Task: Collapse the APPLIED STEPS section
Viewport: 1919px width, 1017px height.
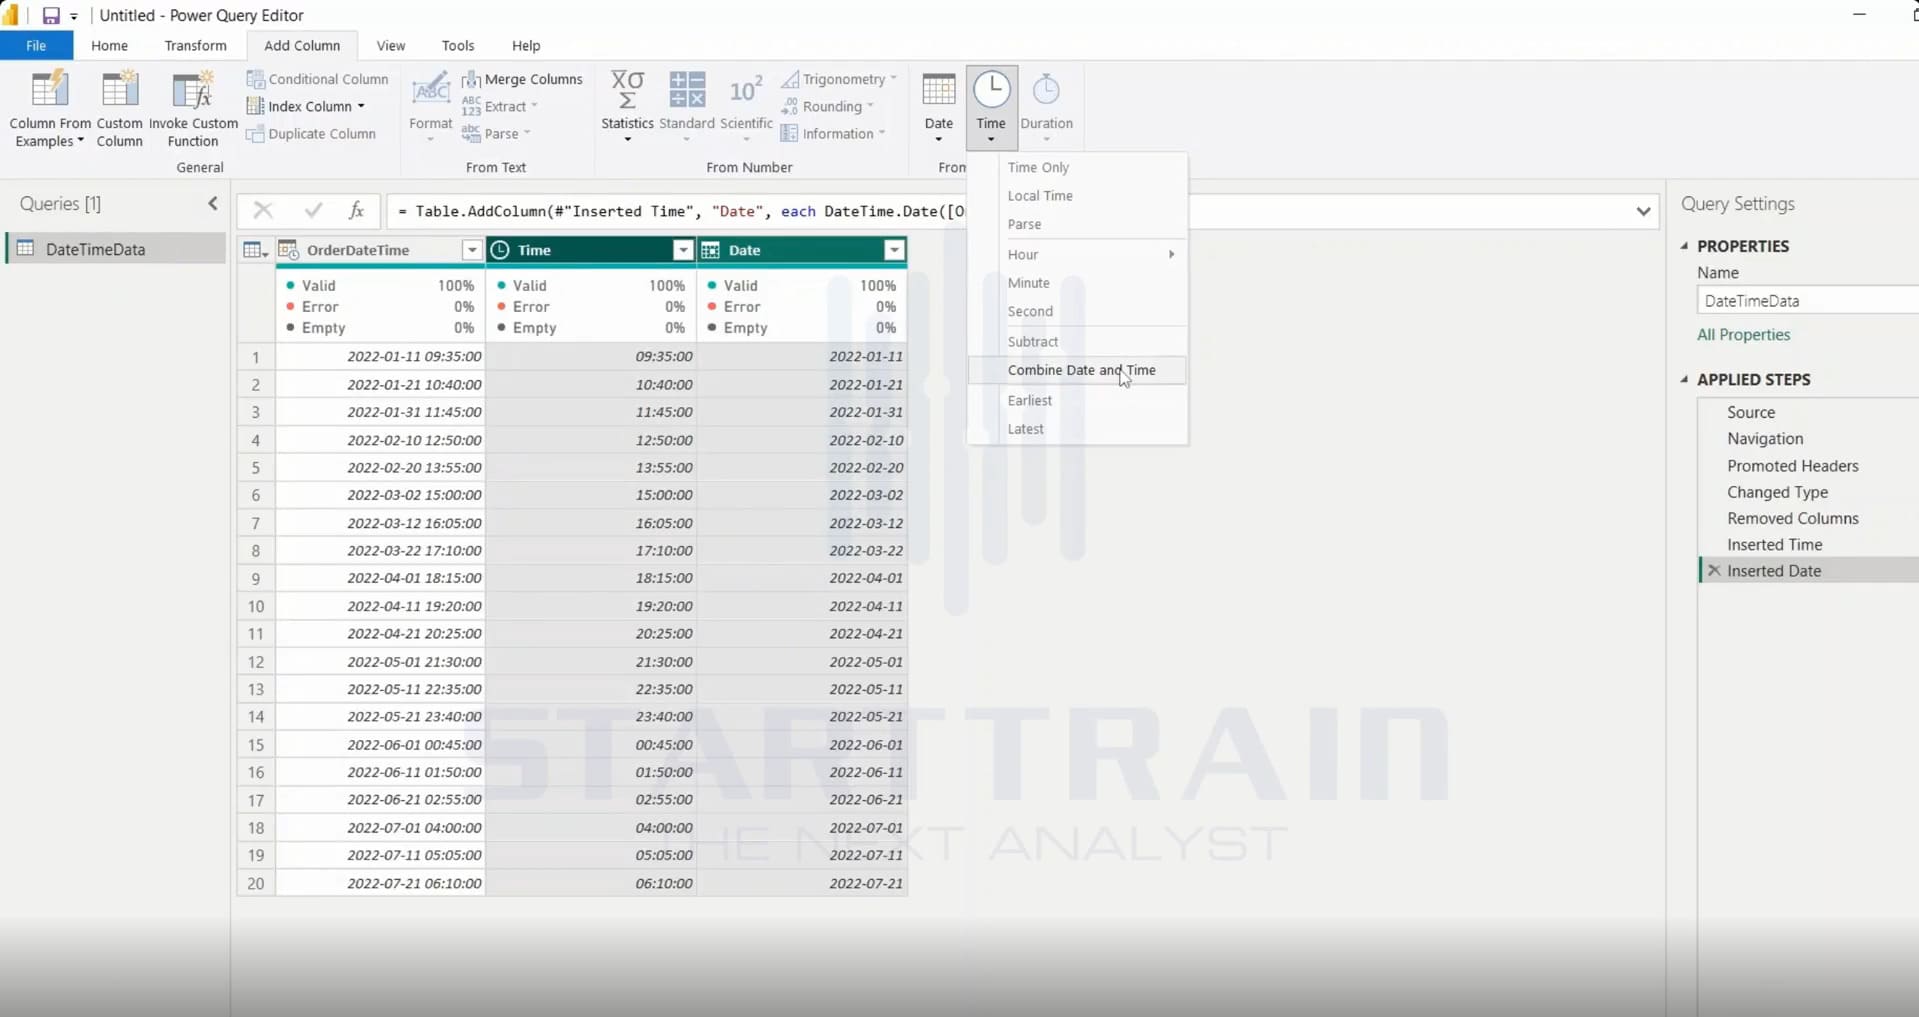Action: click(x=1685, y=380)
